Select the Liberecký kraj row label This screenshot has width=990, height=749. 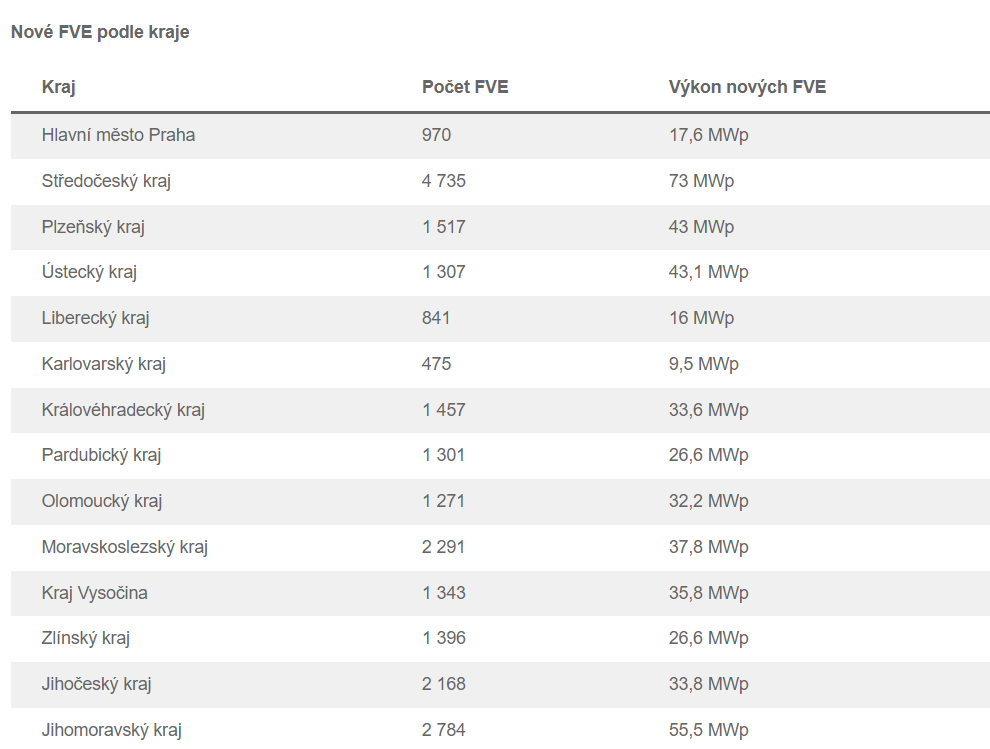pos(95,318)
